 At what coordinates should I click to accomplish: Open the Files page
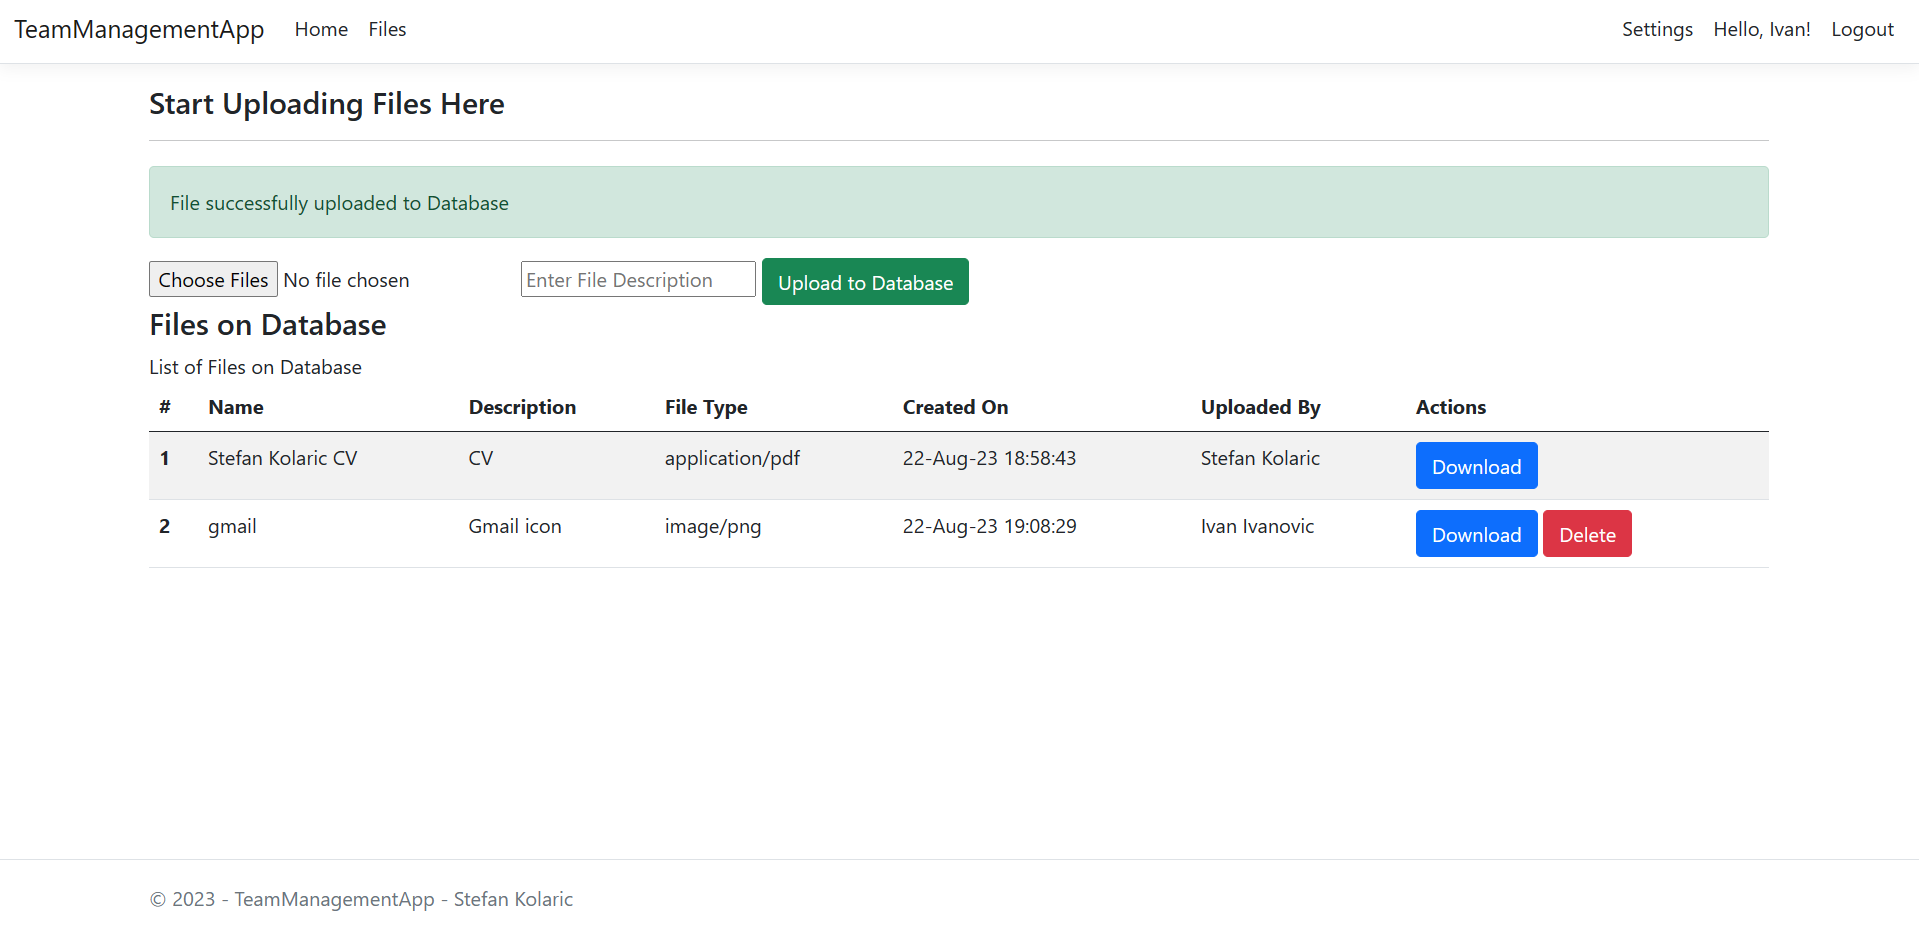click(x=387, y=29)
